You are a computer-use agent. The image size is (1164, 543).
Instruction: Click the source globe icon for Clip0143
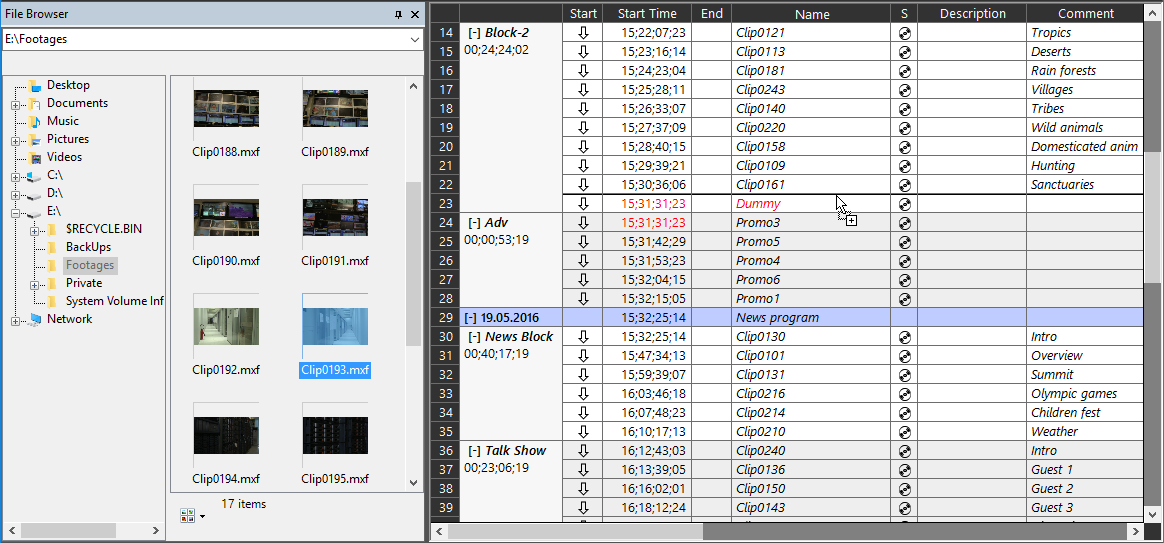tap(904, 508)
